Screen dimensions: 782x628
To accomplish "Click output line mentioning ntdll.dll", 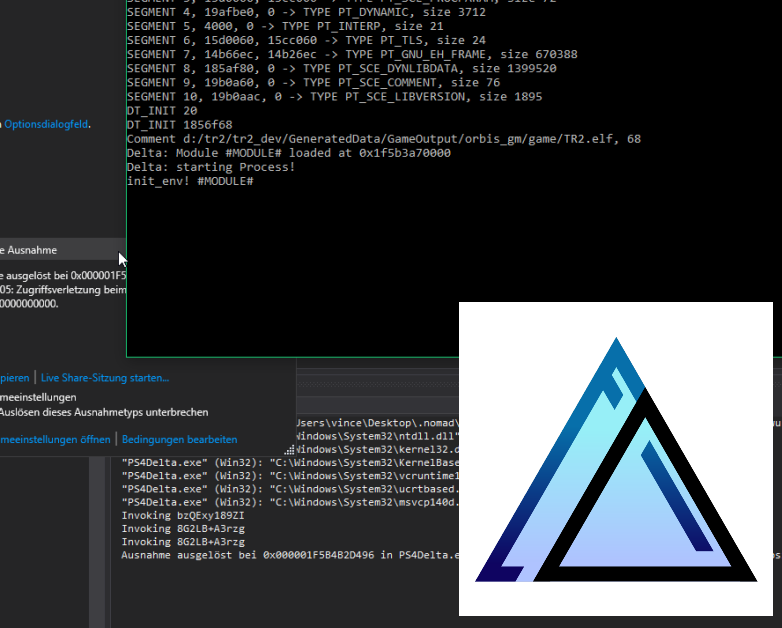I will tap(378, 436).
